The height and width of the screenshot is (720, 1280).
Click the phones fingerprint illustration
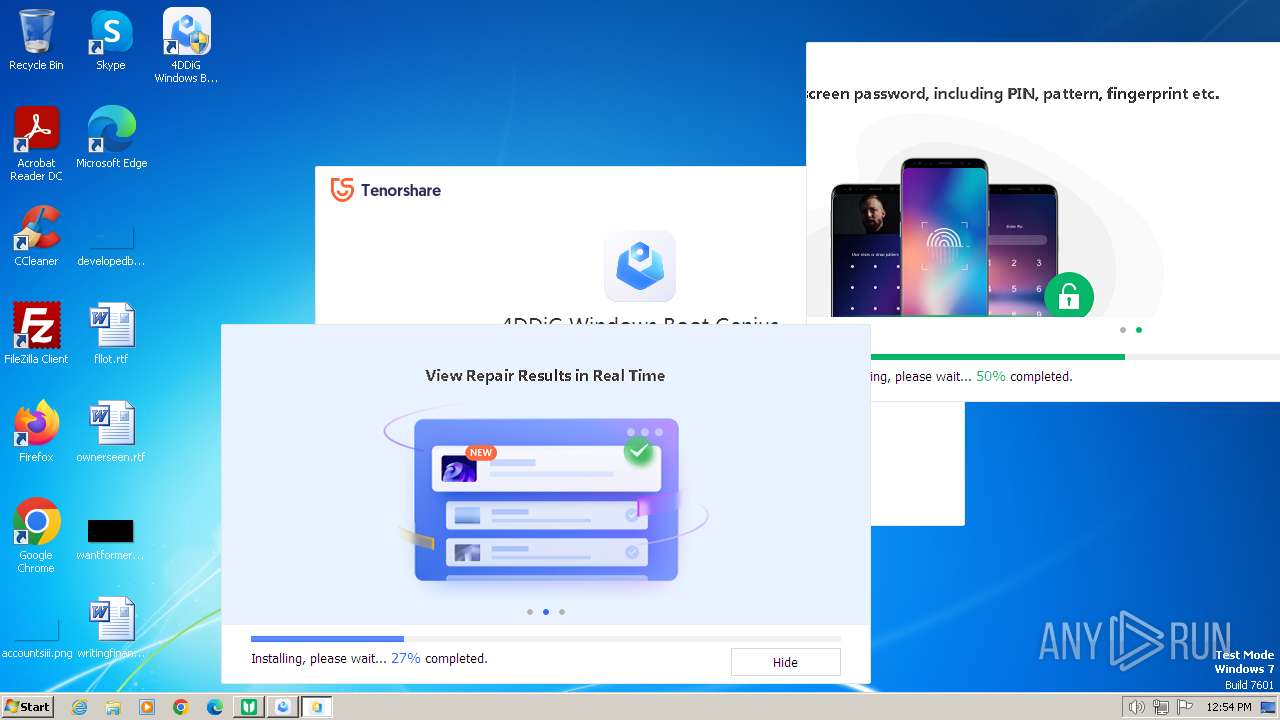click(945, 238)
